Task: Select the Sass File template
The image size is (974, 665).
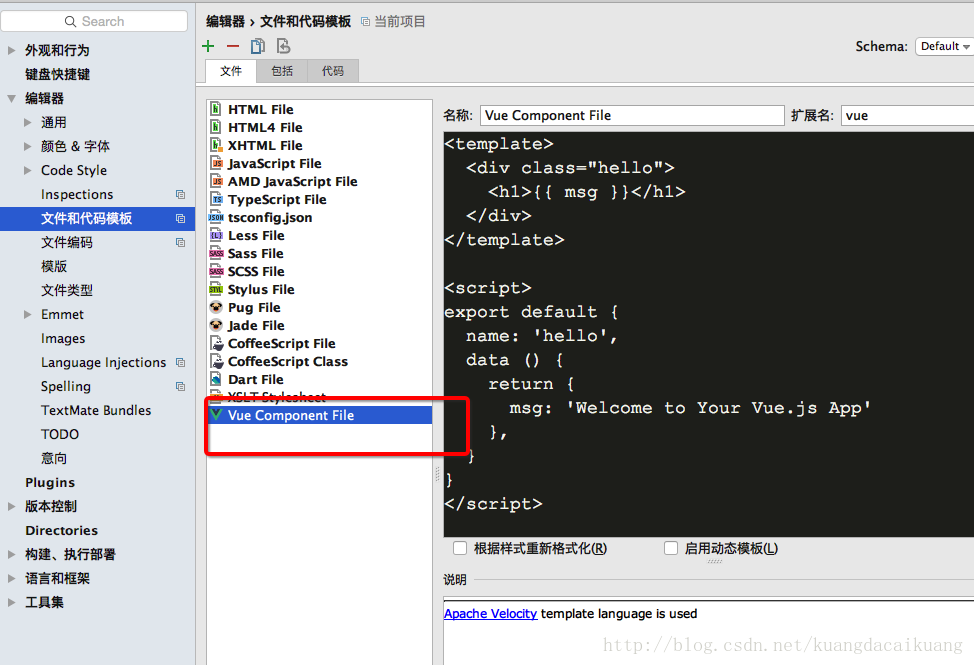Action: pyautogui.click(x=319, y=253)
